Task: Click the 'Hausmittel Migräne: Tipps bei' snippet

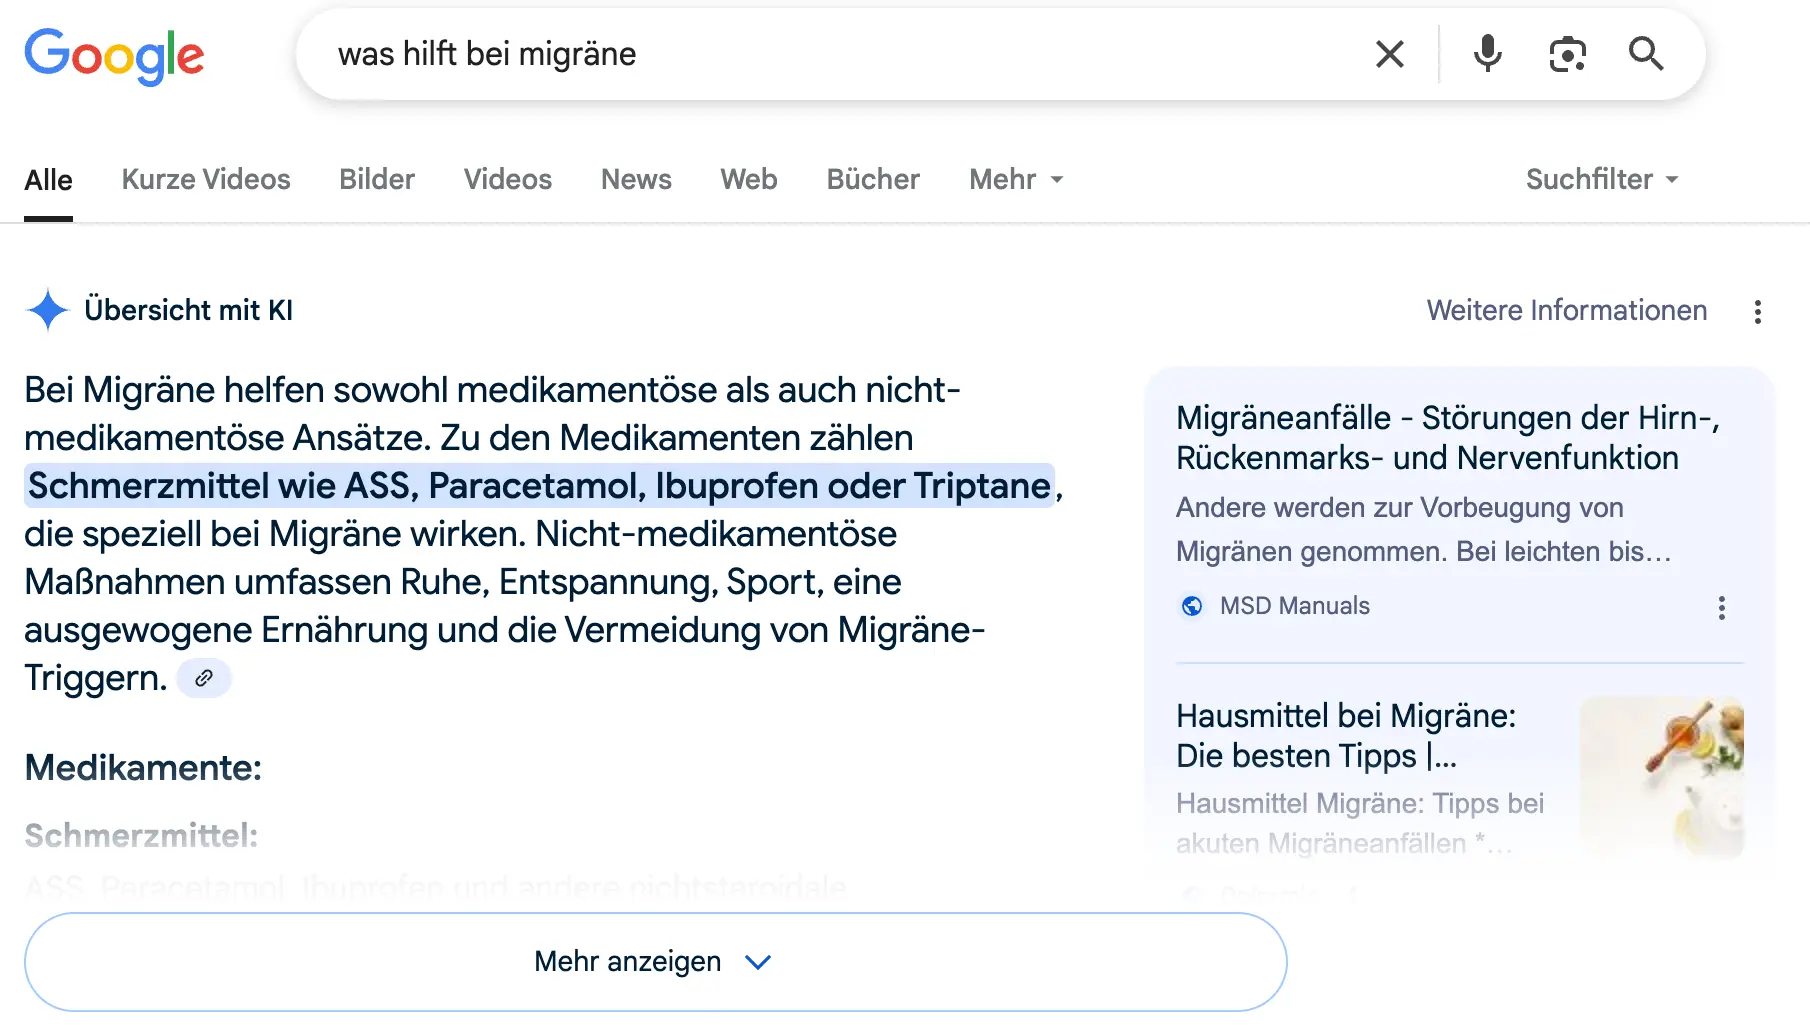Action: pos(1360,824)
